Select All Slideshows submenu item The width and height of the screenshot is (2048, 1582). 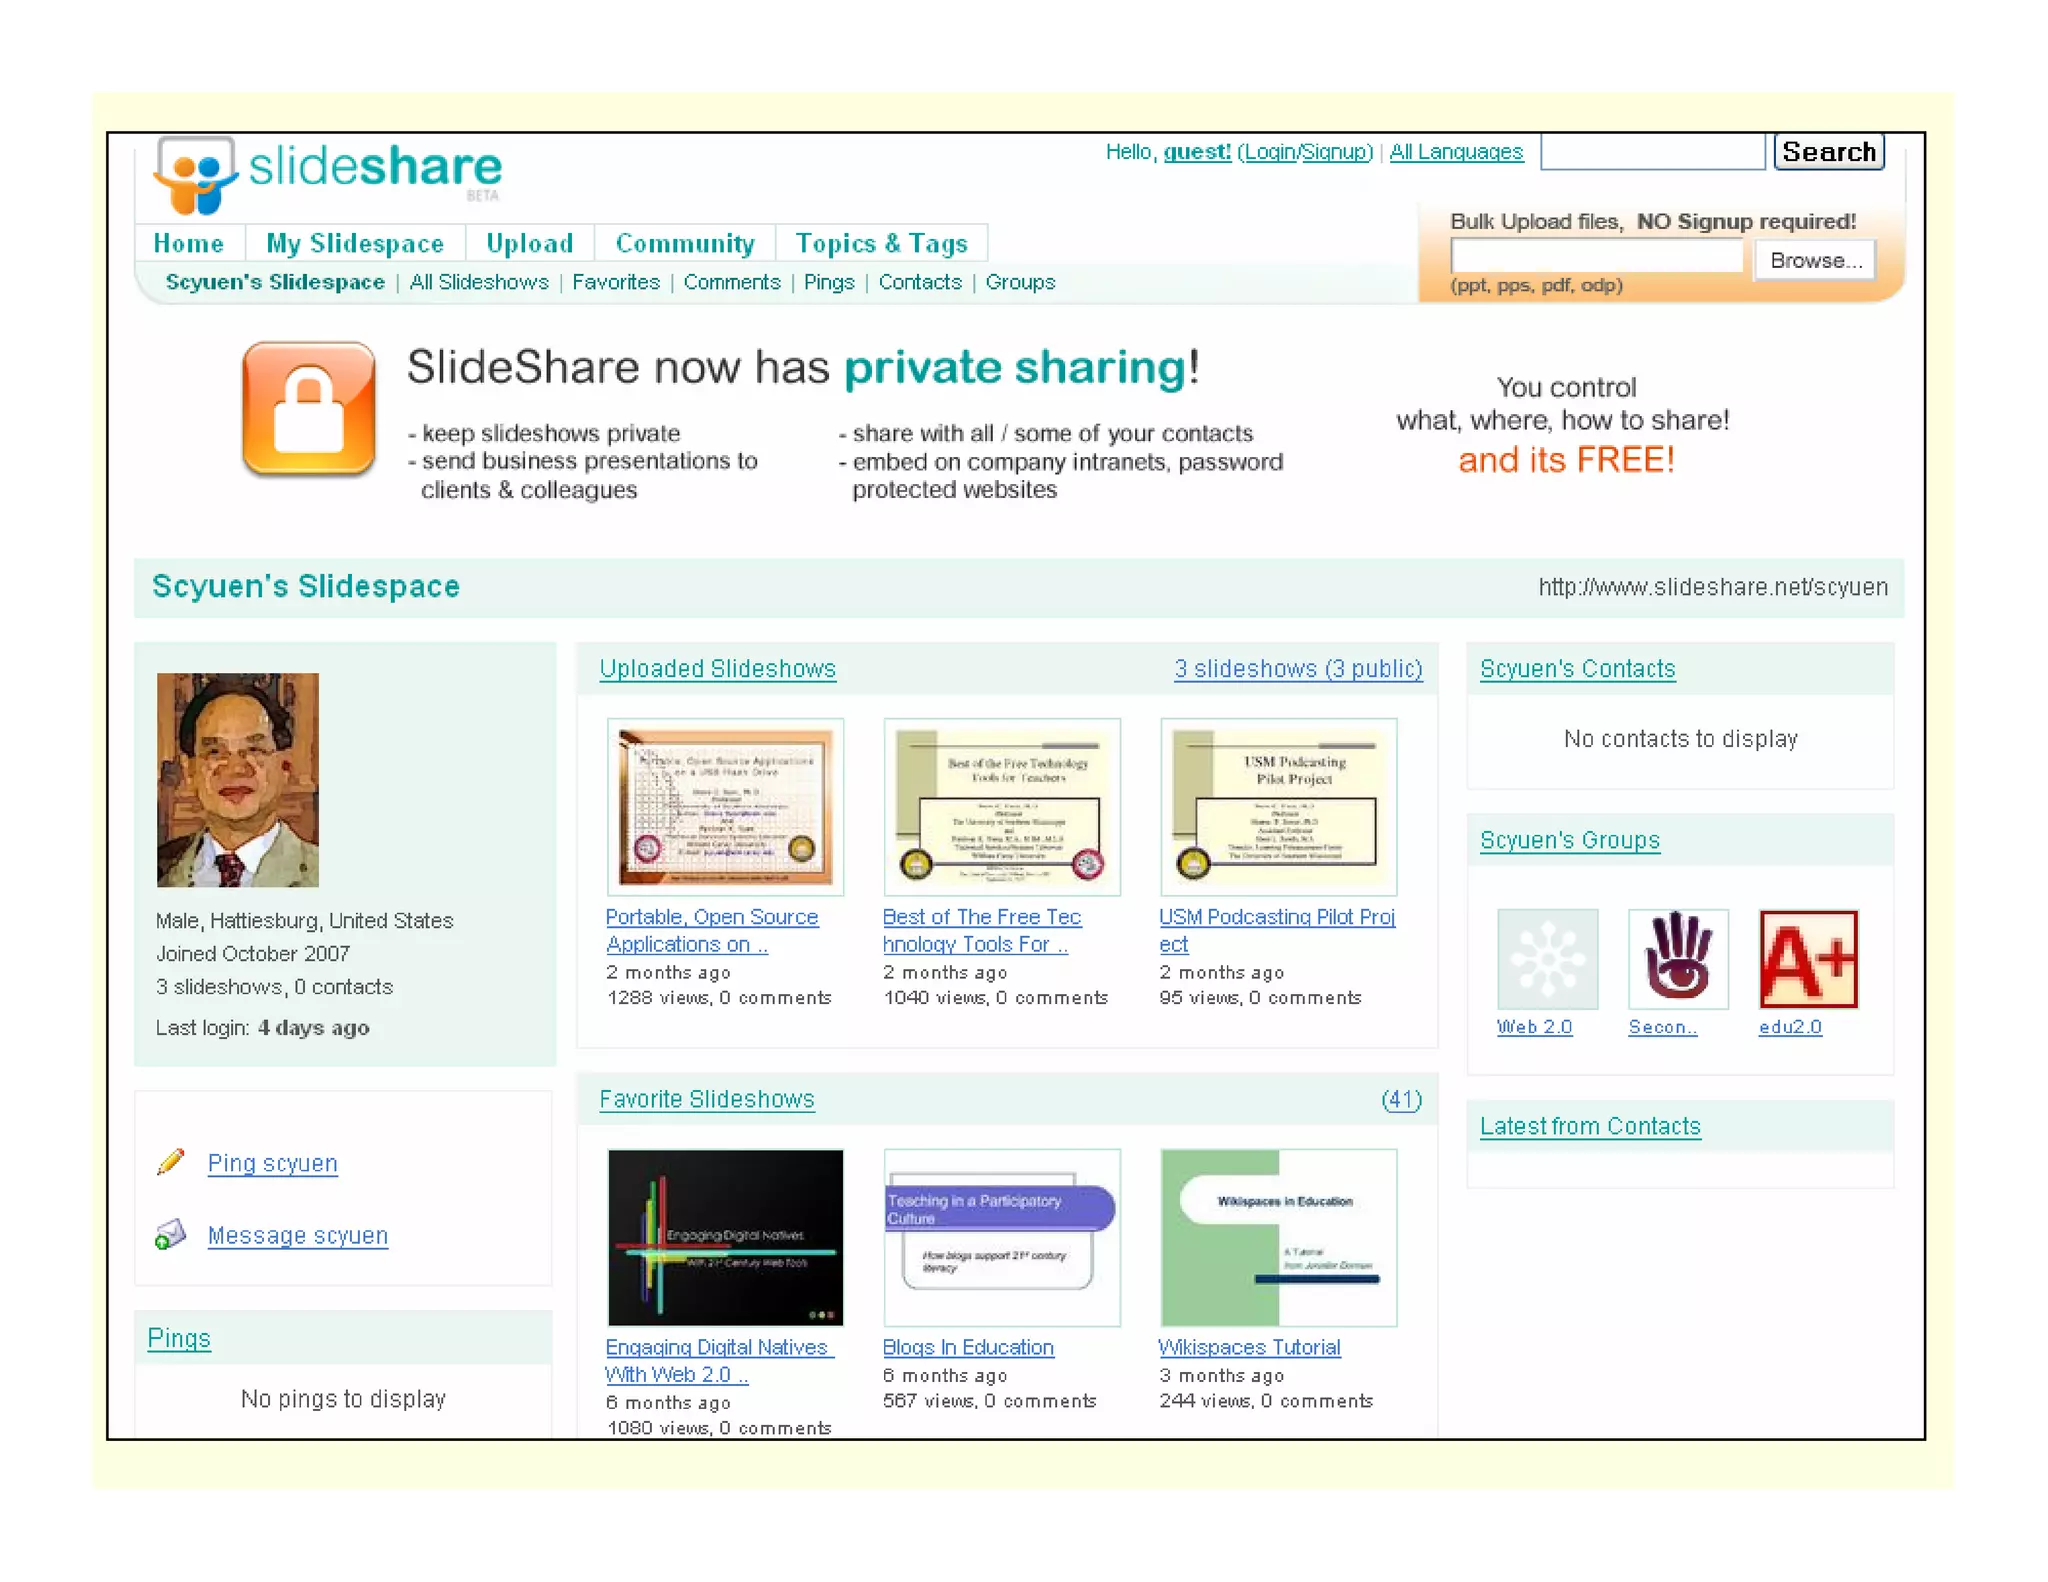click(x=479, y=282)
